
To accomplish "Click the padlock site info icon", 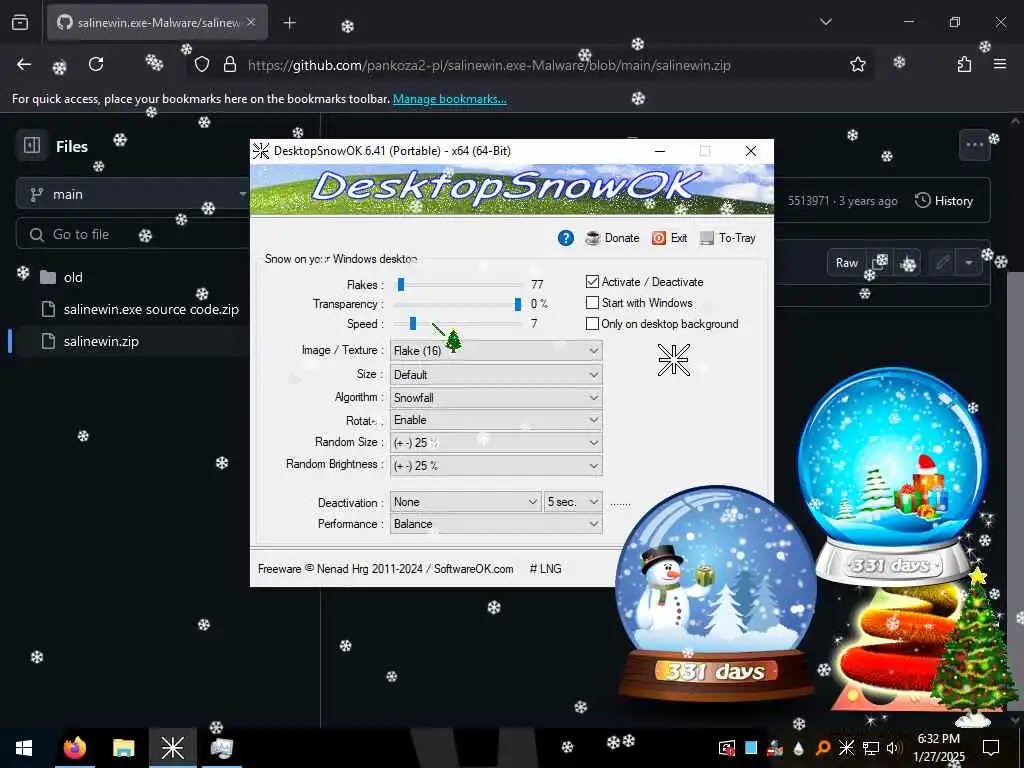I will point(229,64).
